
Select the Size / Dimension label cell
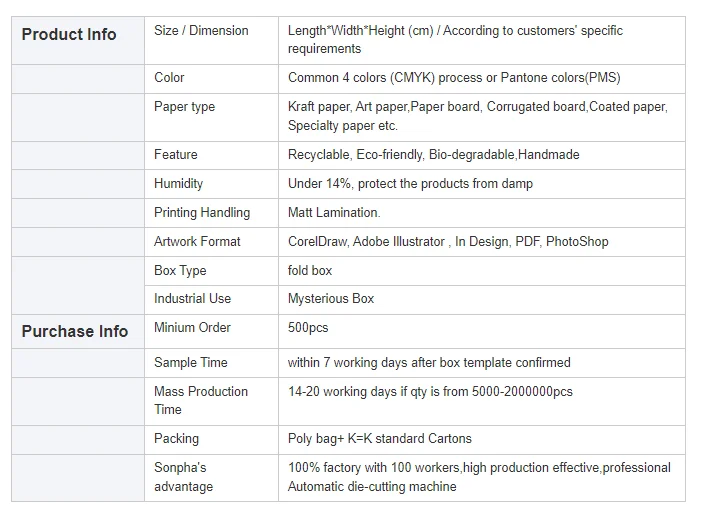[201, 31]
